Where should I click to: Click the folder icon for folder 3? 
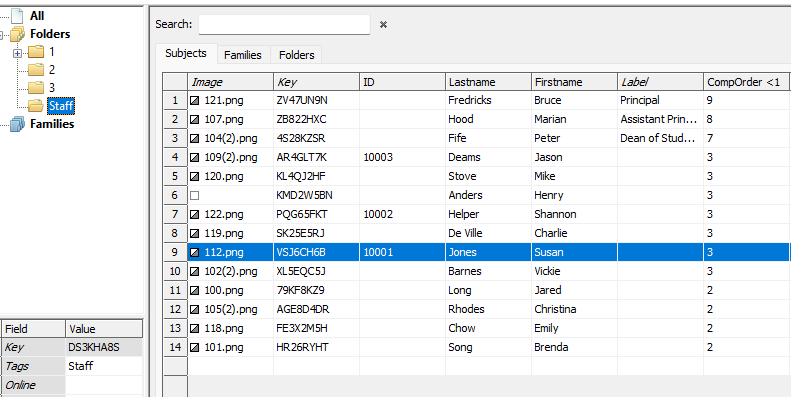[x=35, y=88]
